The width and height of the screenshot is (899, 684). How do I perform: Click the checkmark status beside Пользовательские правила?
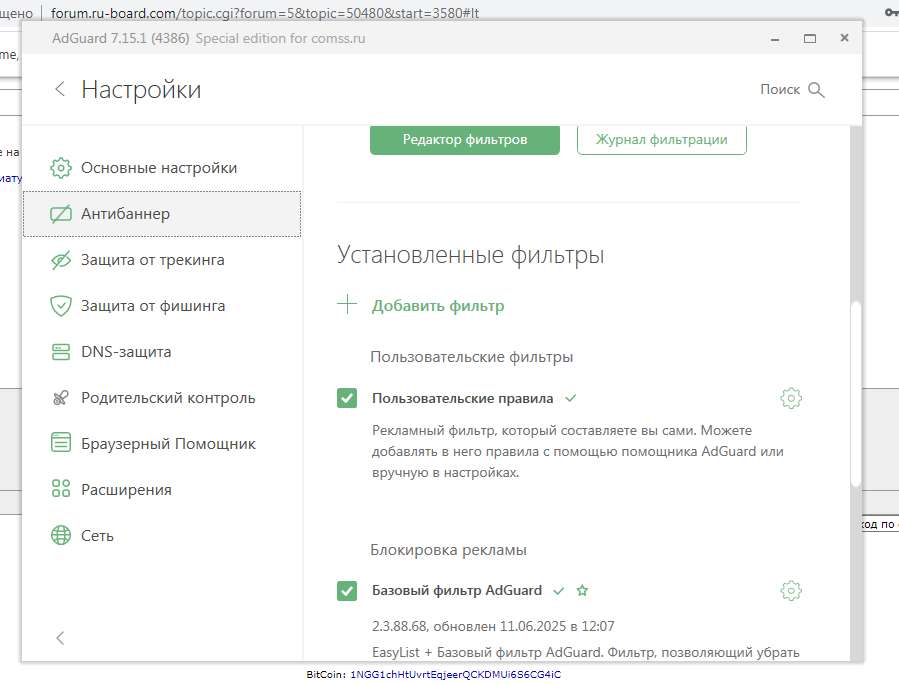pyautogui.click(x=570, y=398)
